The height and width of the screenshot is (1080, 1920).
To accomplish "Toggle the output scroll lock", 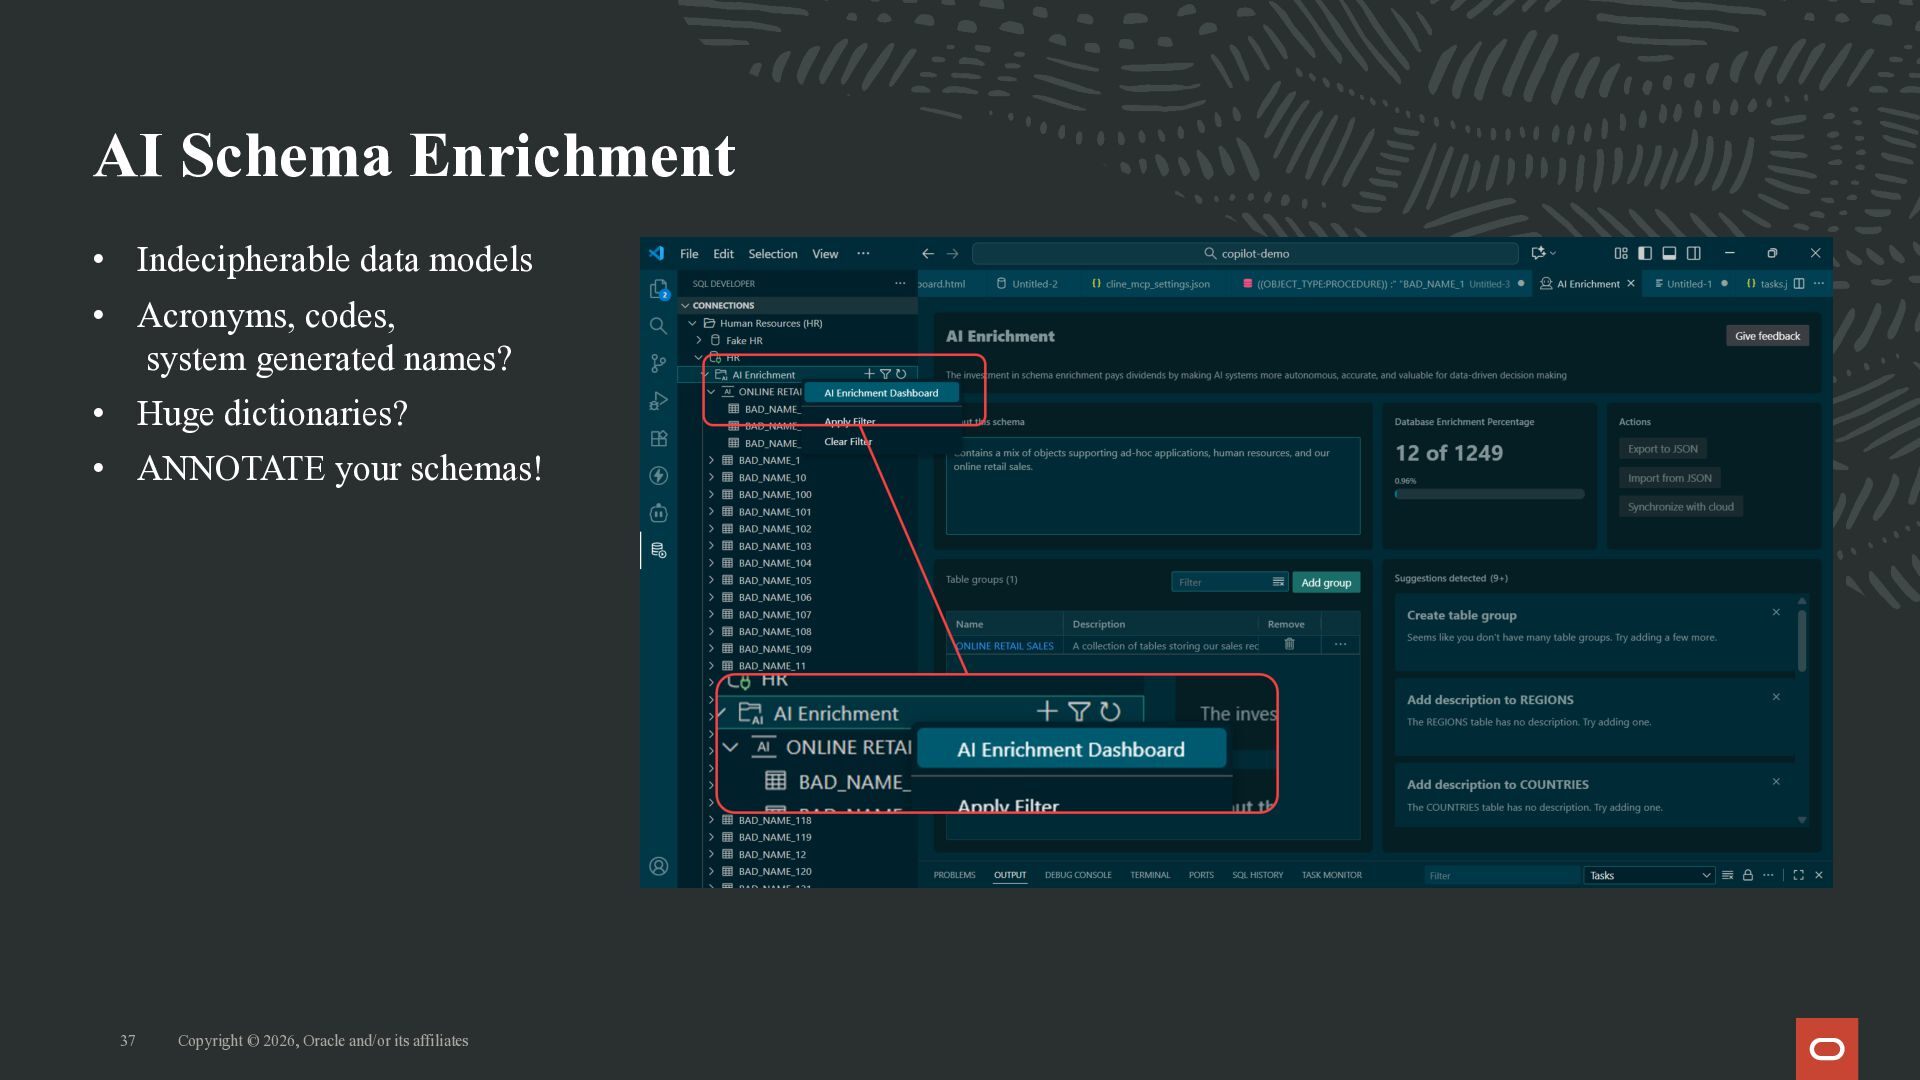I will (x=1748, y=875).
